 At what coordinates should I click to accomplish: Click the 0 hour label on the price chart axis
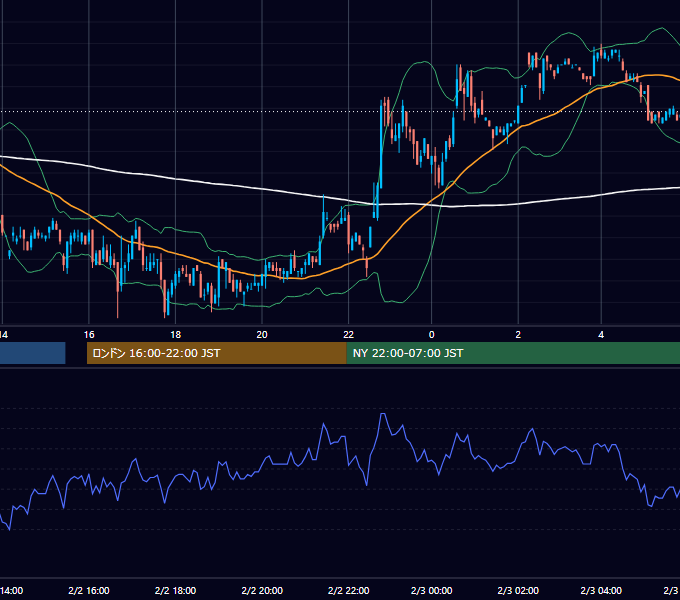click(432, 335)
